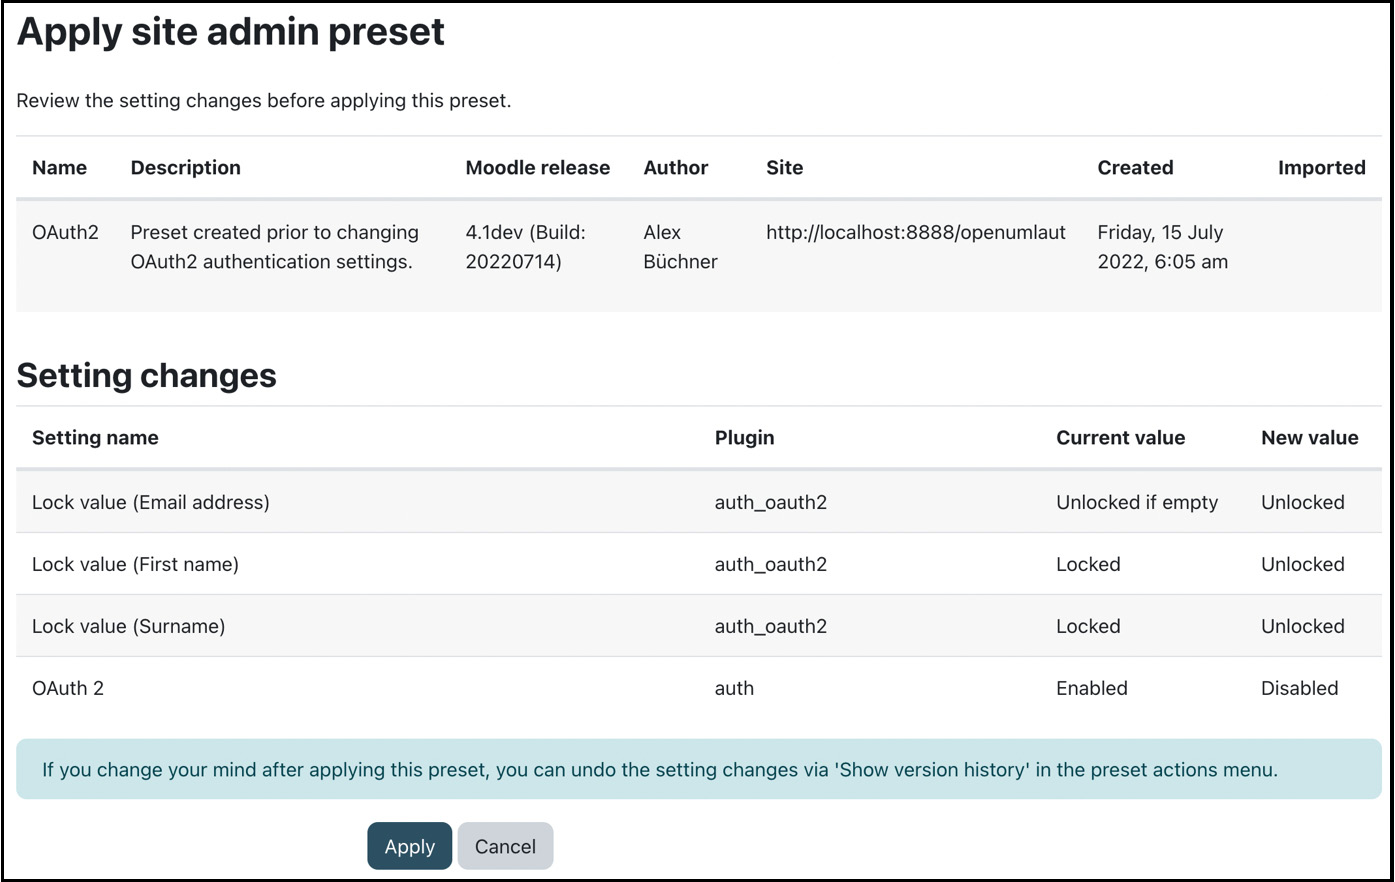This screenshot has width=1395, height=882.
Task: Click the 'Preset created prior to changing' description
Action: (275, 247)
